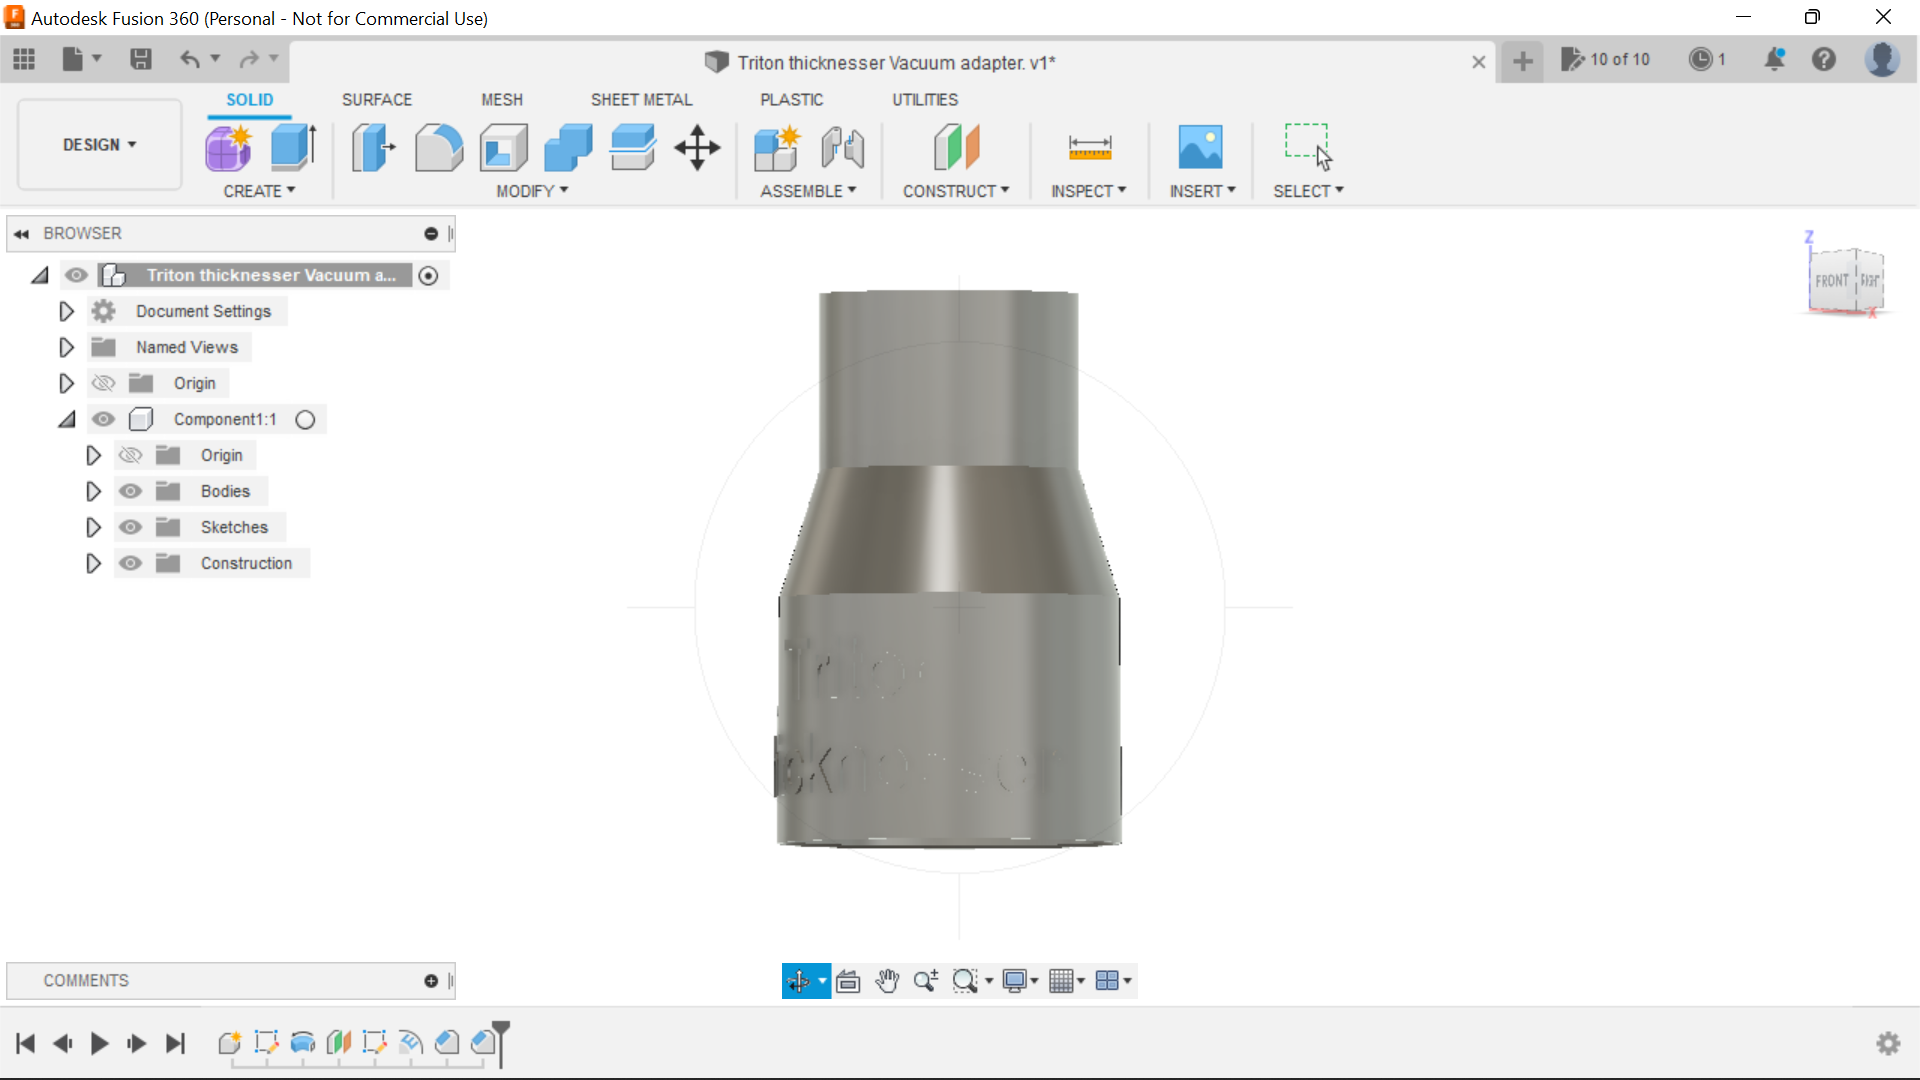Open the SELECT dropdown menu
Viewport: 1920px width, 1080px height.
pyautogui.click(x=1308, y=191)
